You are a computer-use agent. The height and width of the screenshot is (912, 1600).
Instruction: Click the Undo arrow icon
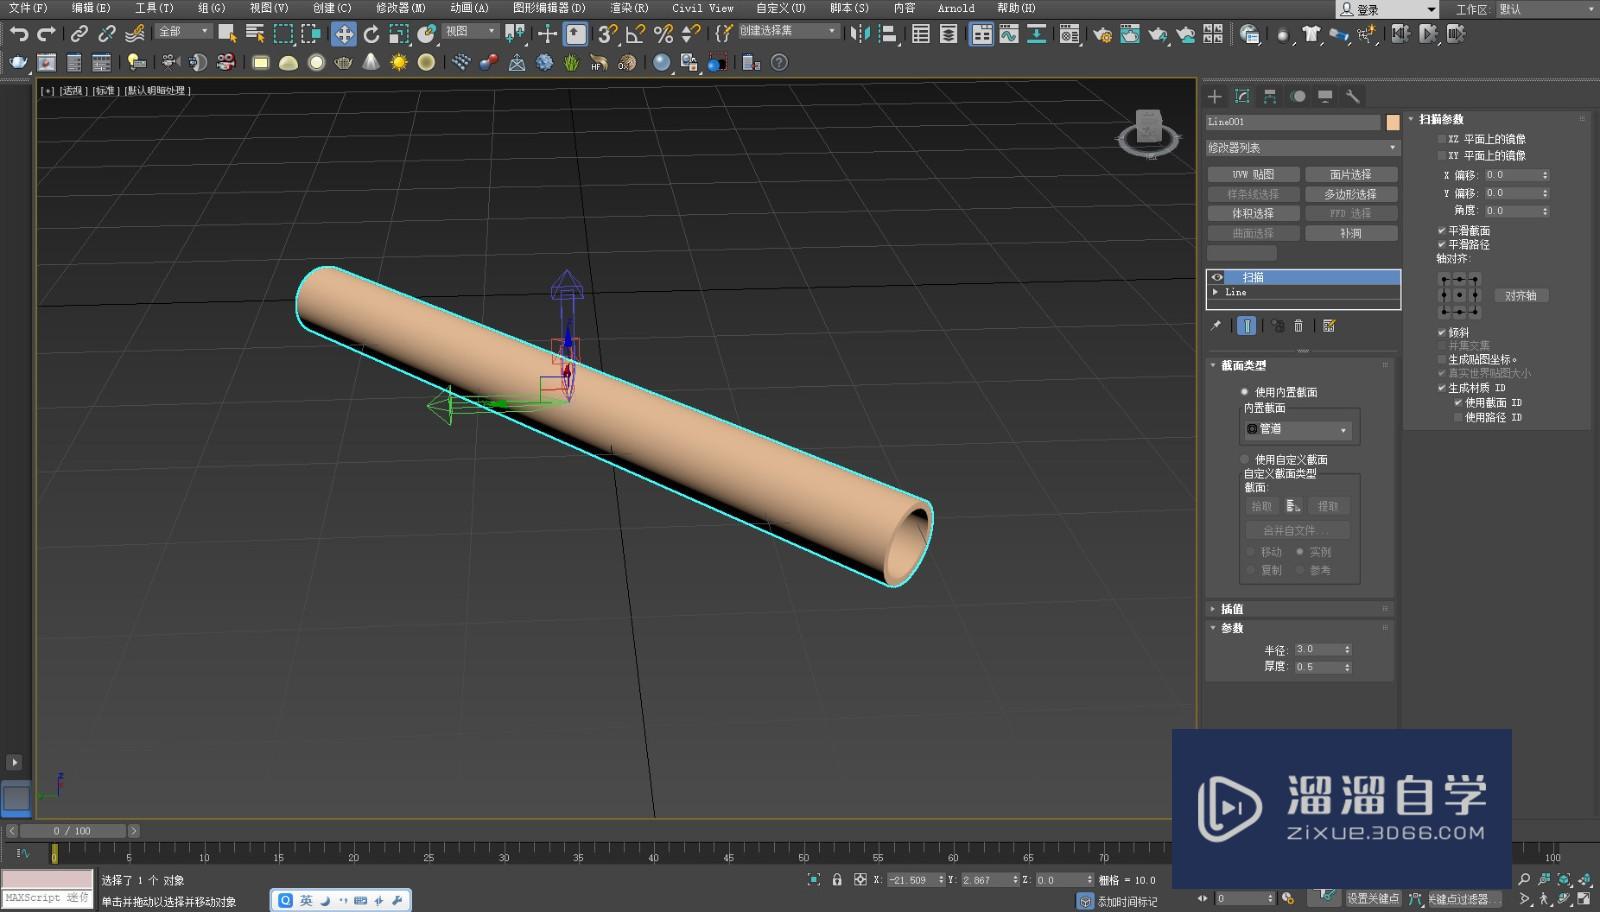18,34
